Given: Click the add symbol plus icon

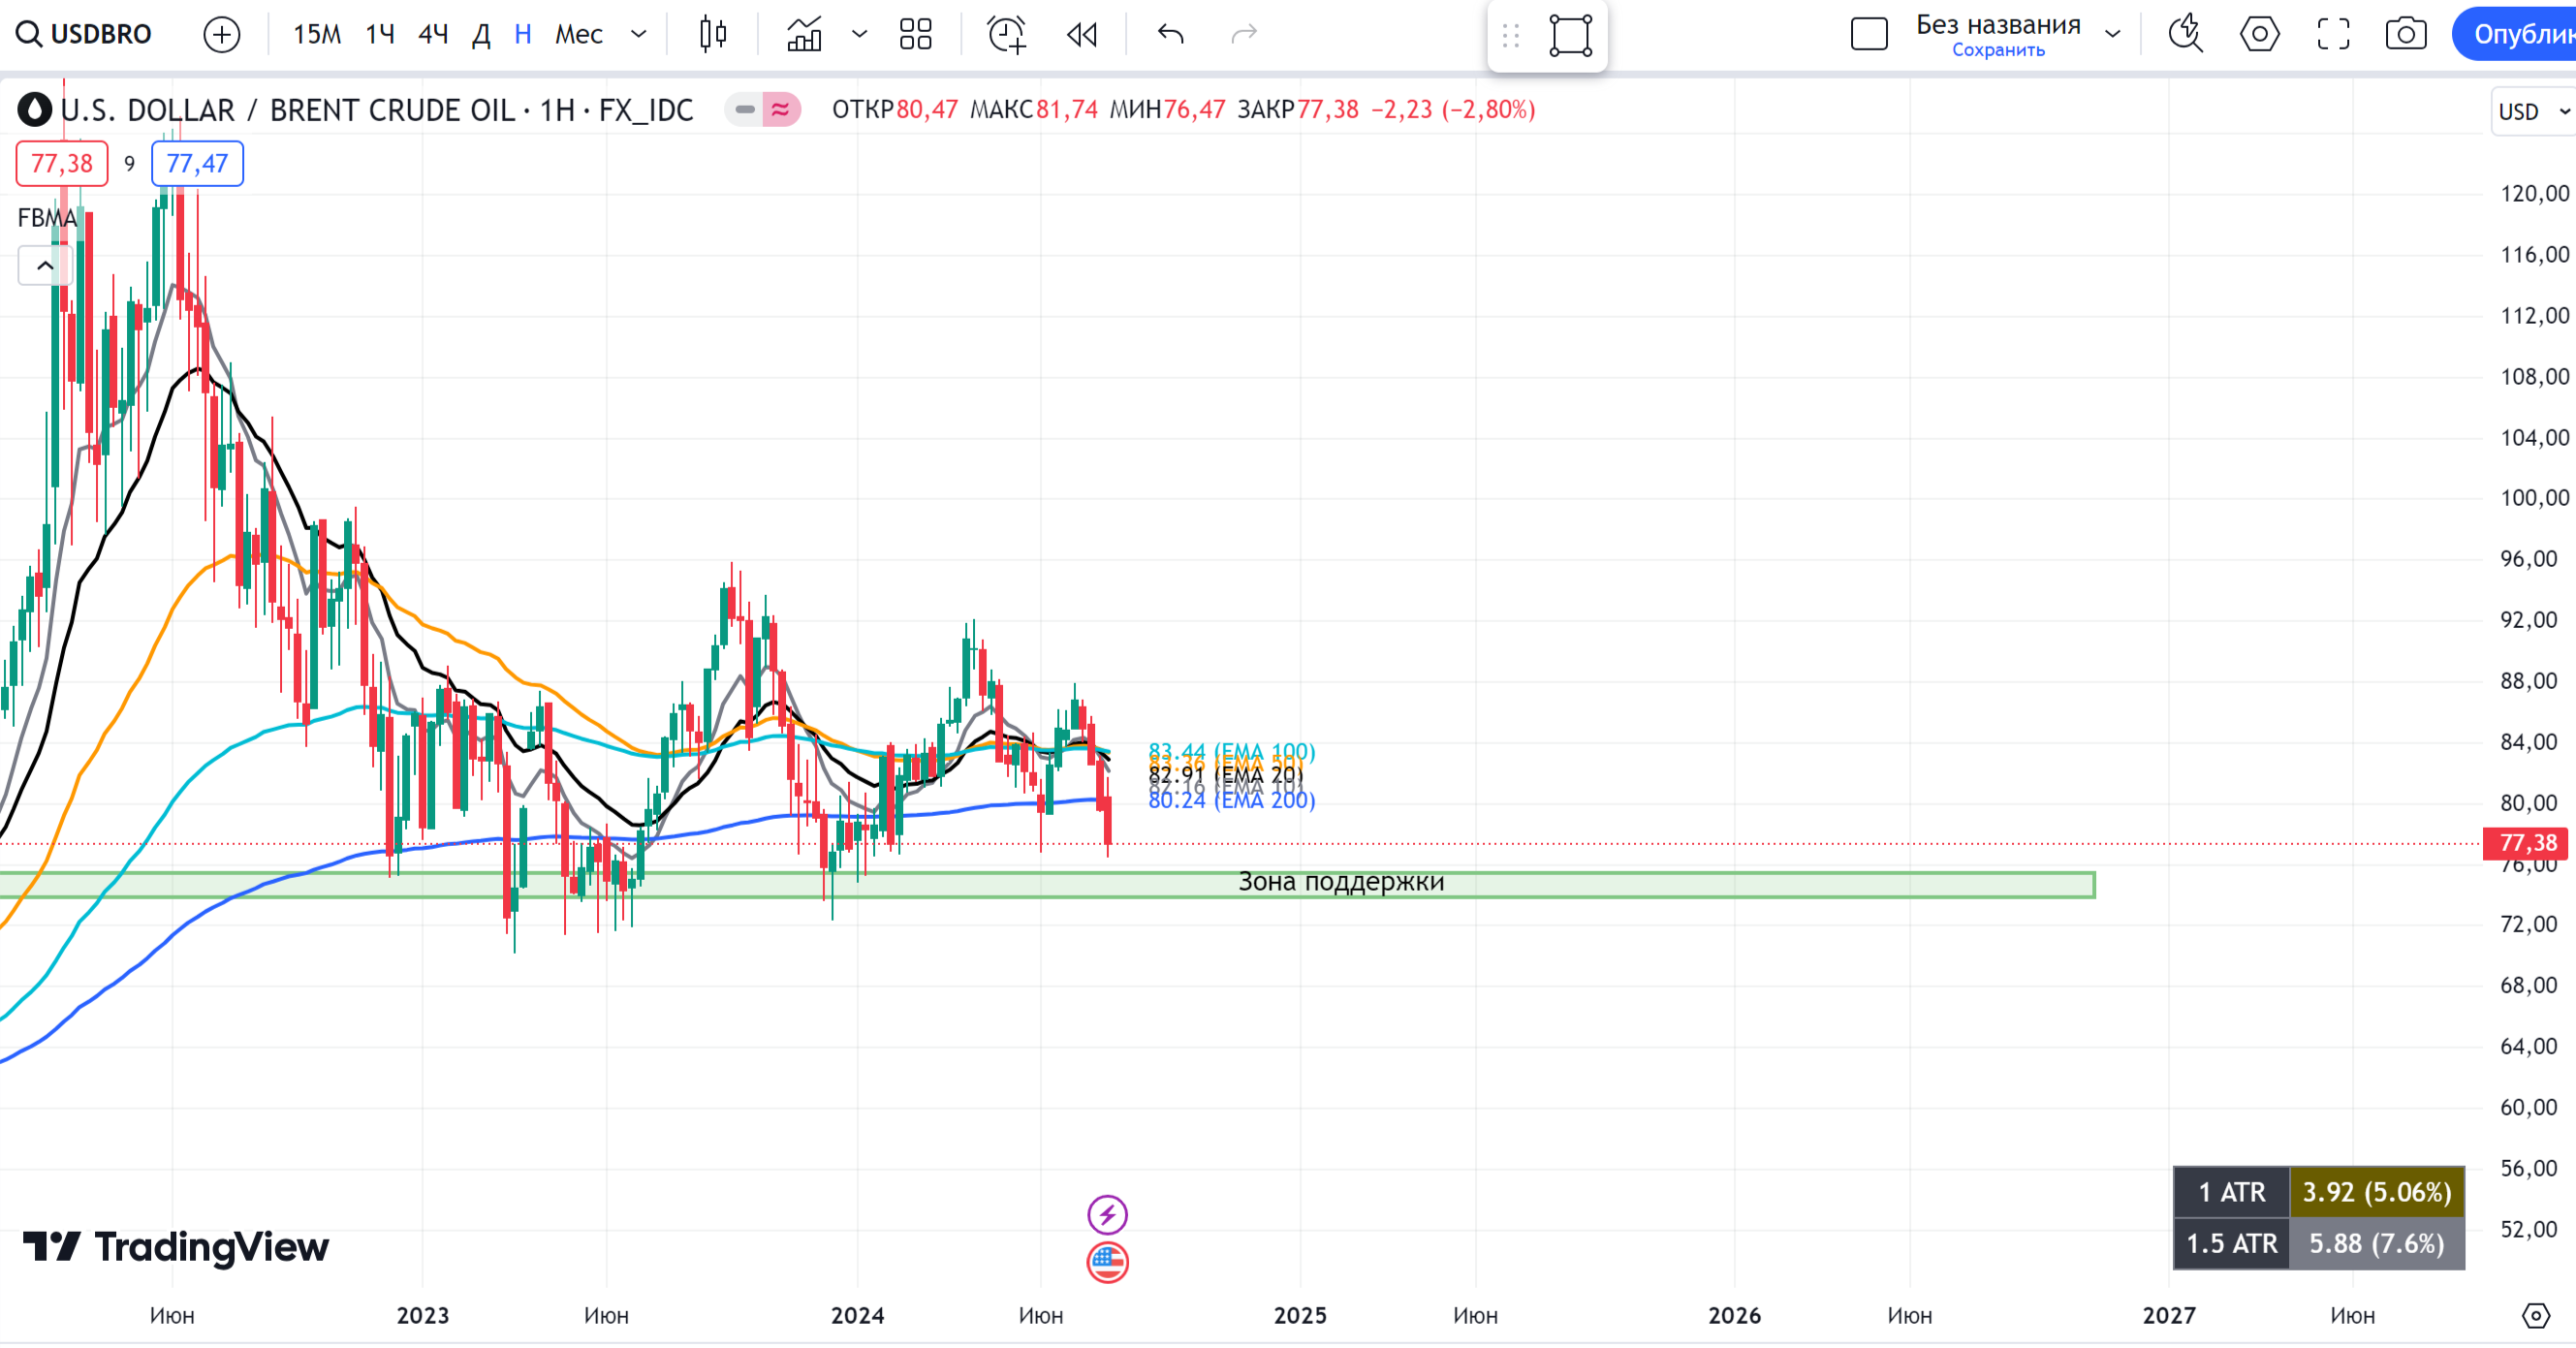Looking at the screenshot, I should [221, 34].
